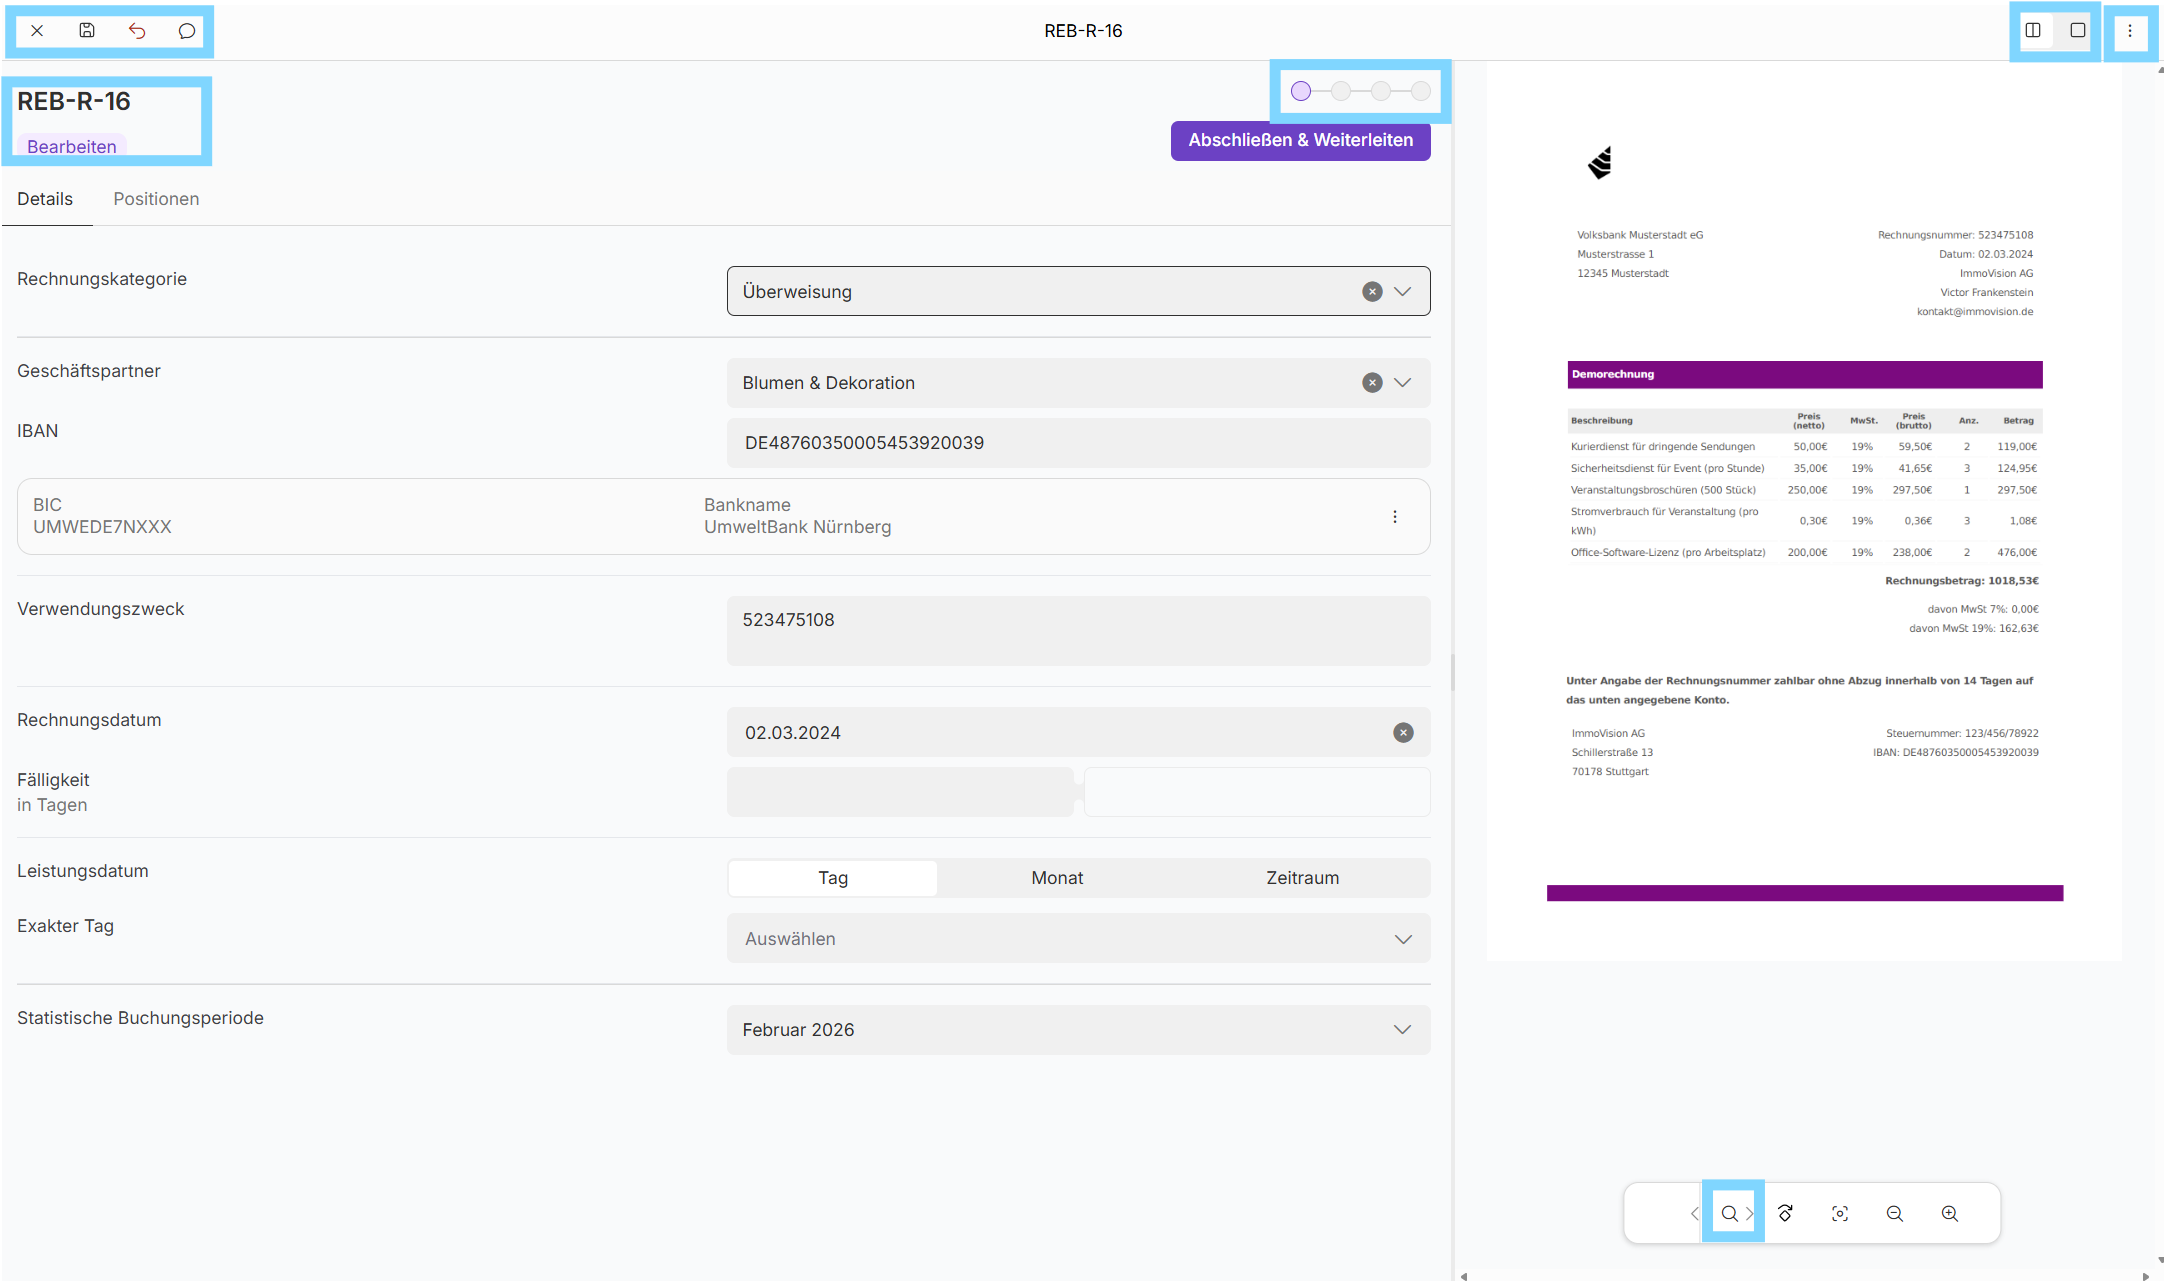The height and width of the screenshot is (1281, 2164).
Task: Click Abschließen & Weiterleiten button
Action: 1300,141
